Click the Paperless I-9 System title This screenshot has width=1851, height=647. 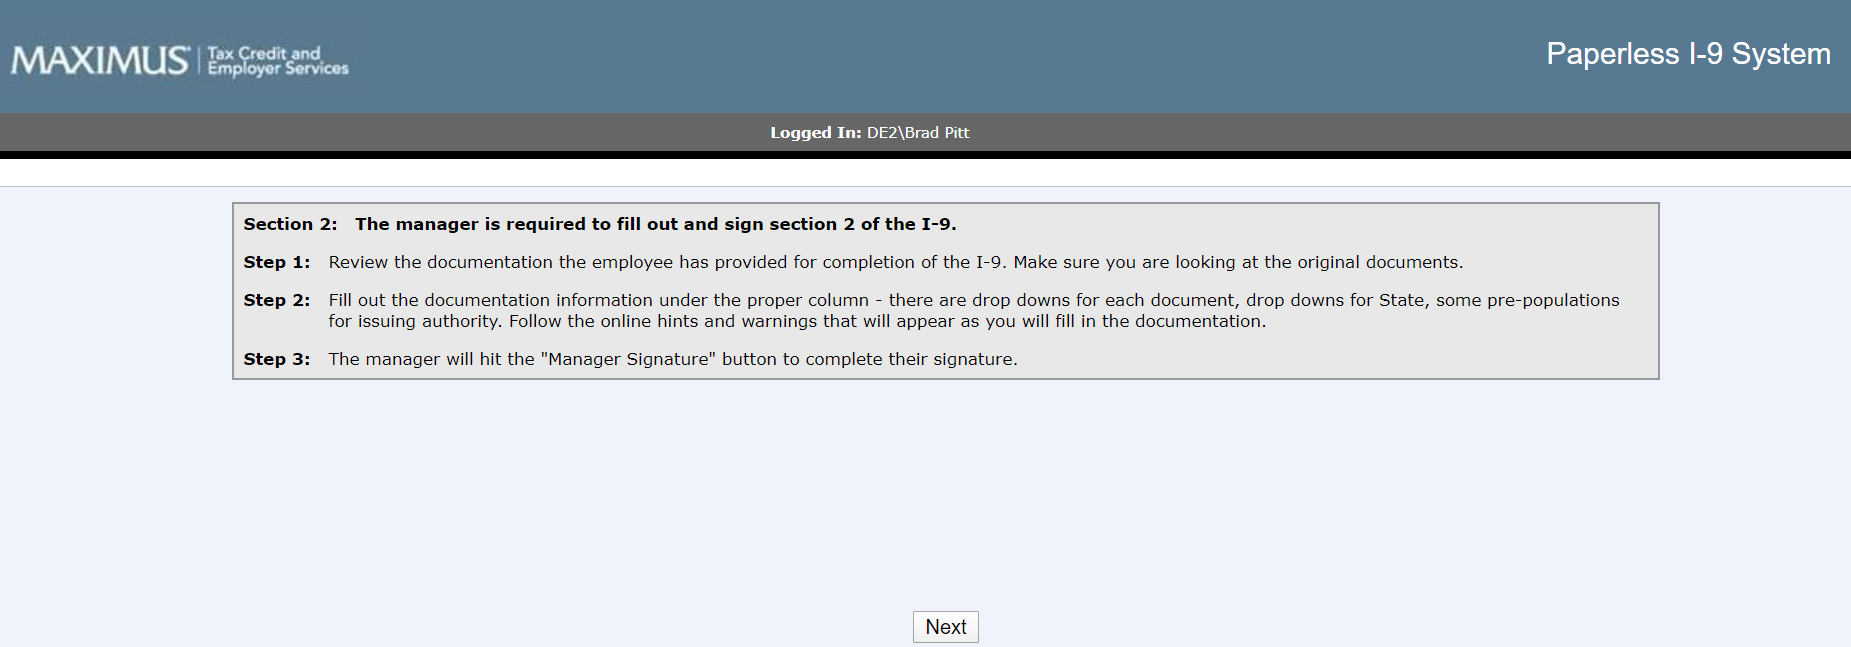(1687, 54)
